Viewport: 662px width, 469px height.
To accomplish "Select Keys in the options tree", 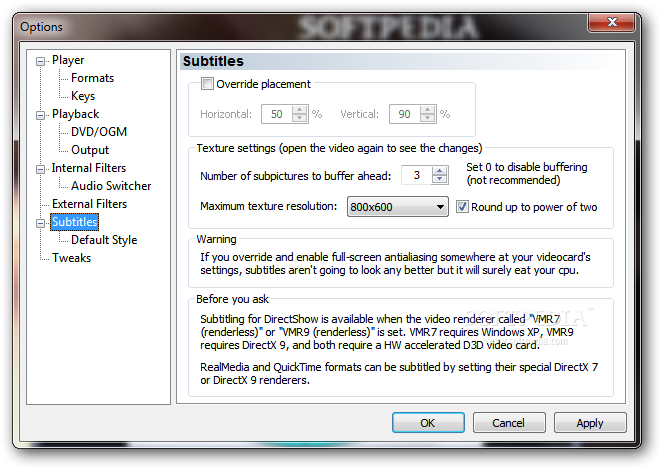I will [83, 96].
